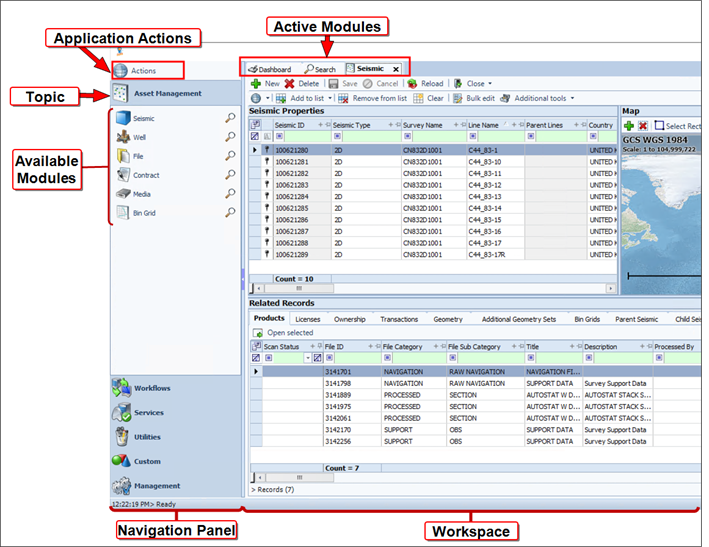Switch to the Dashboard tab
The width and height of the screenshot is (709, 547).
270,69
